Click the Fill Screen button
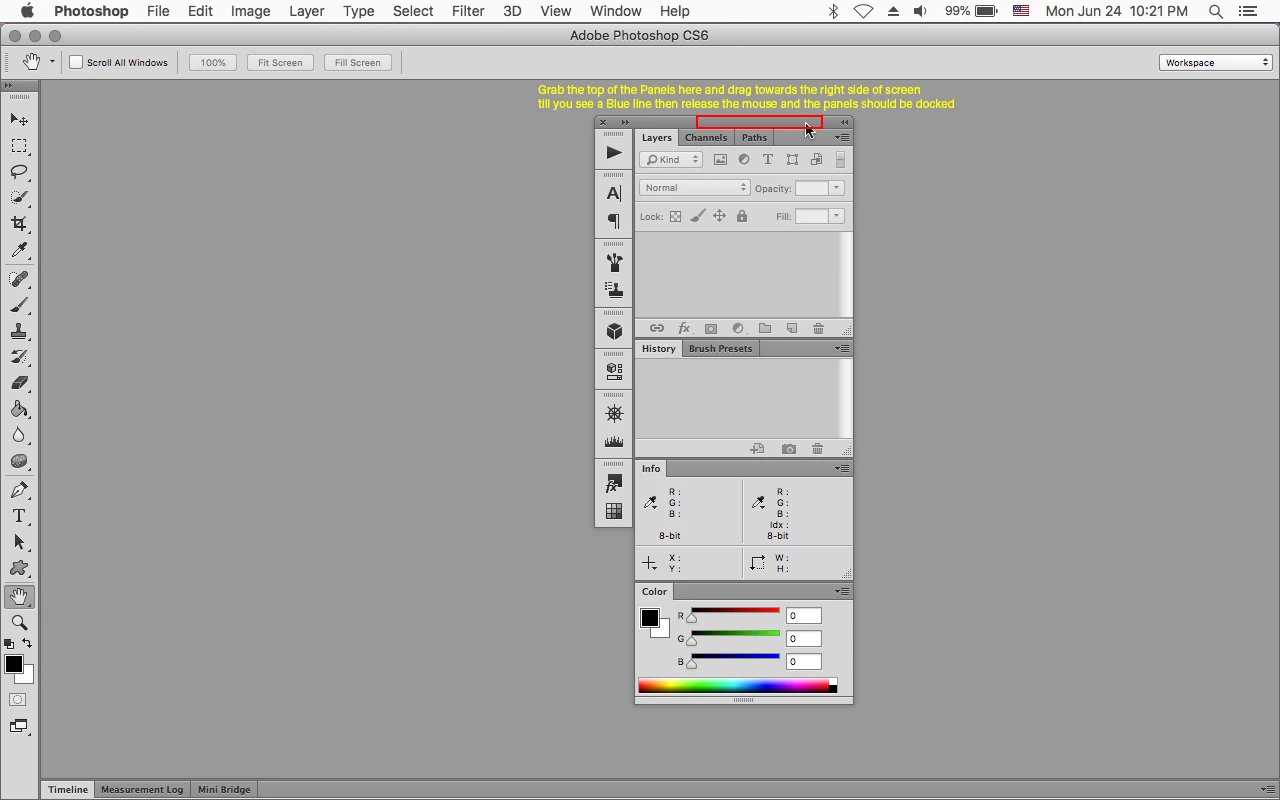Viewport: 1280px width, 800px height. 357,62
